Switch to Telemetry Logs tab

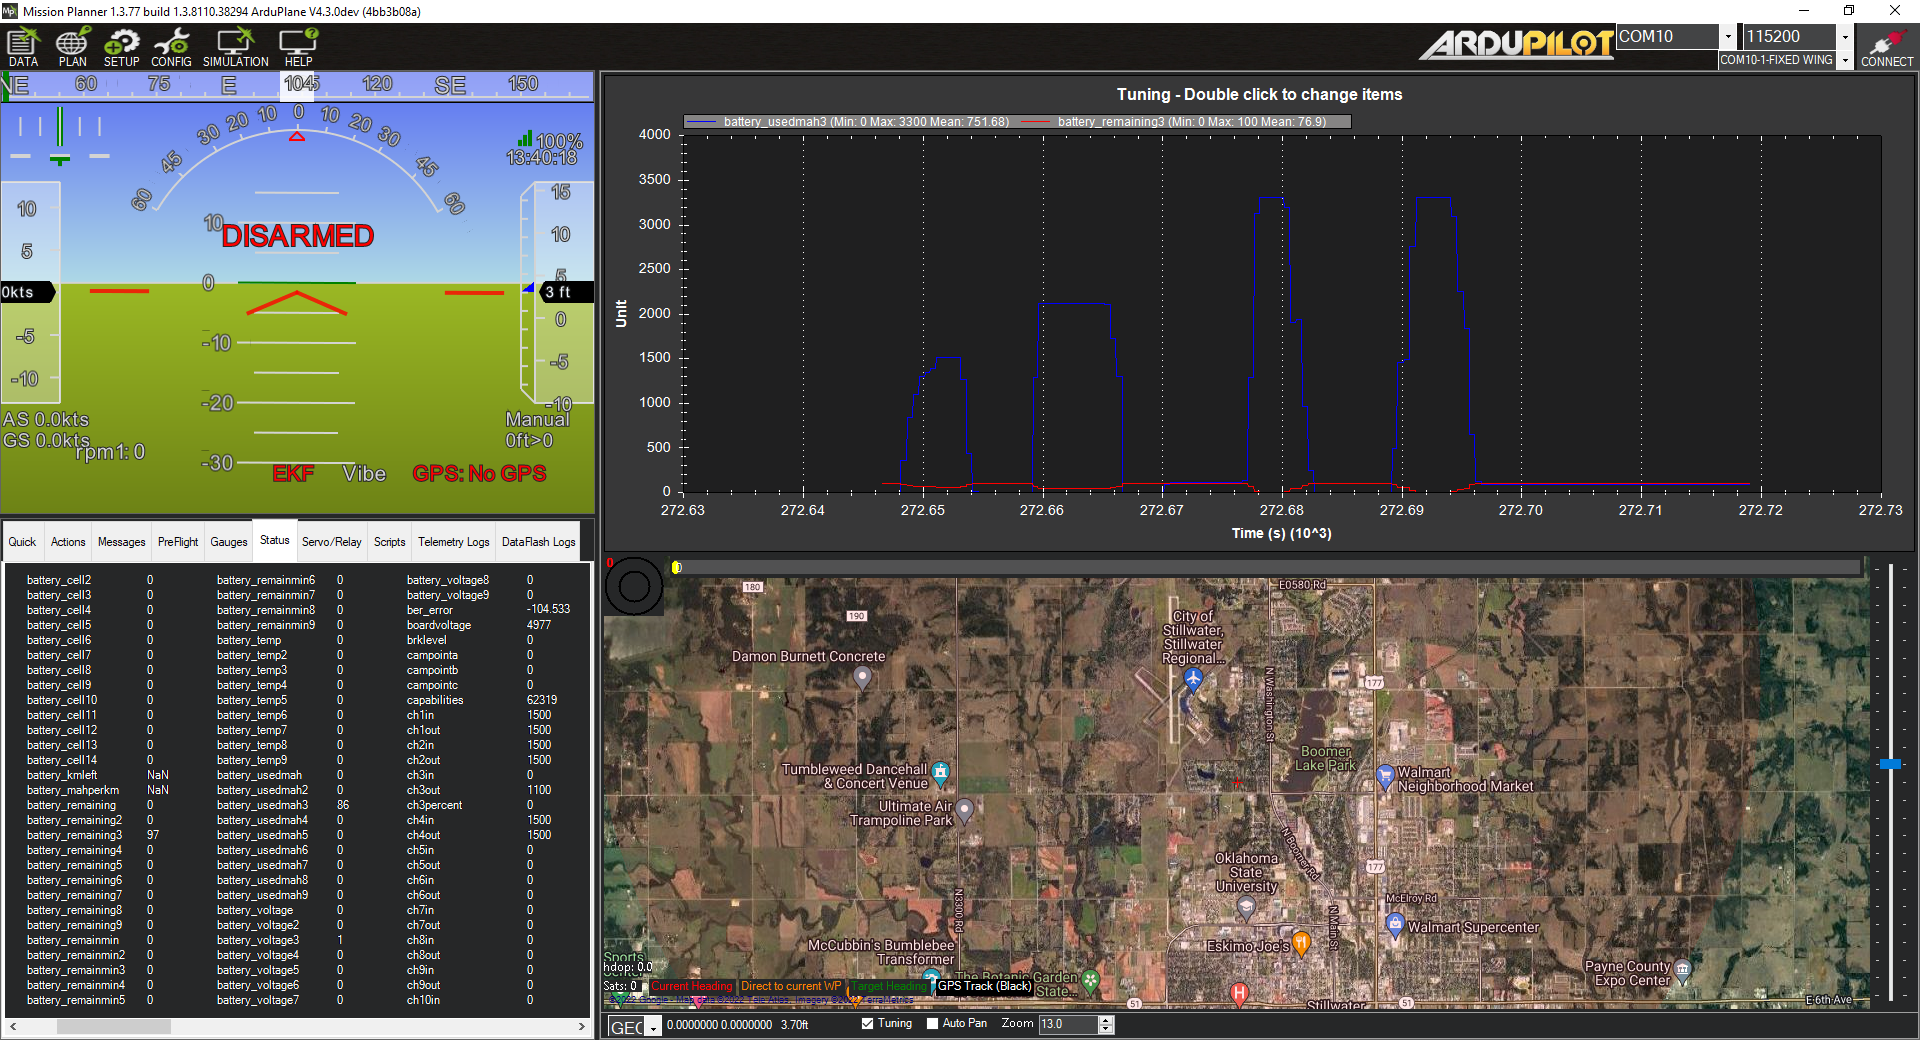coord(454,542)
